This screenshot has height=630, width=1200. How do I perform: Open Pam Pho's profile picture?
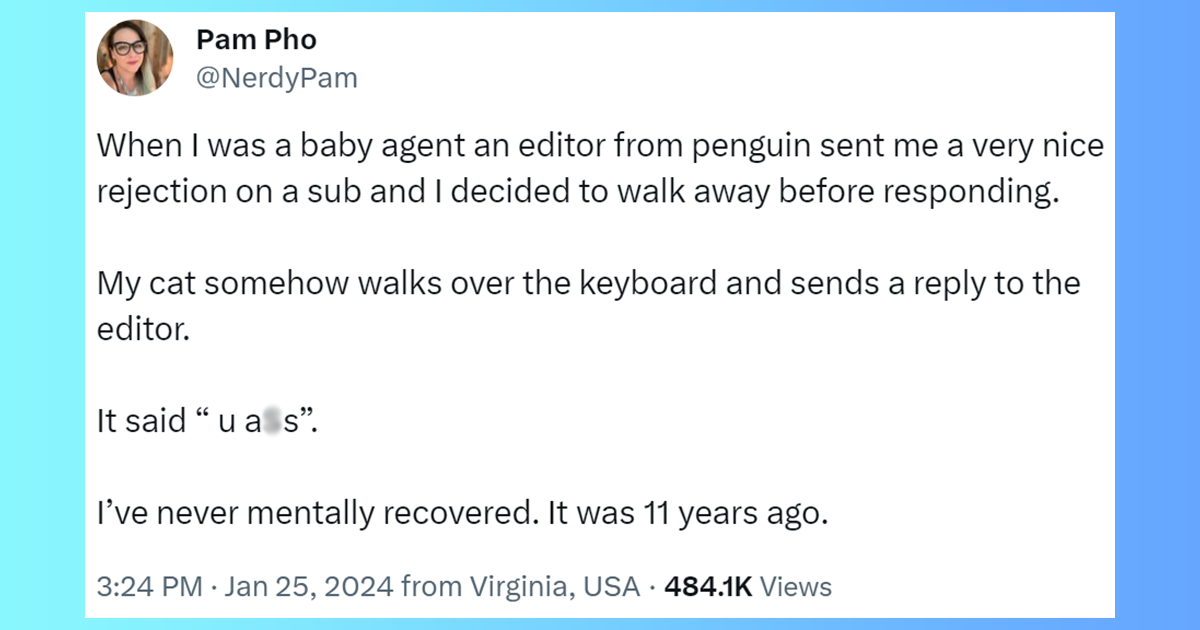(135, 57)
